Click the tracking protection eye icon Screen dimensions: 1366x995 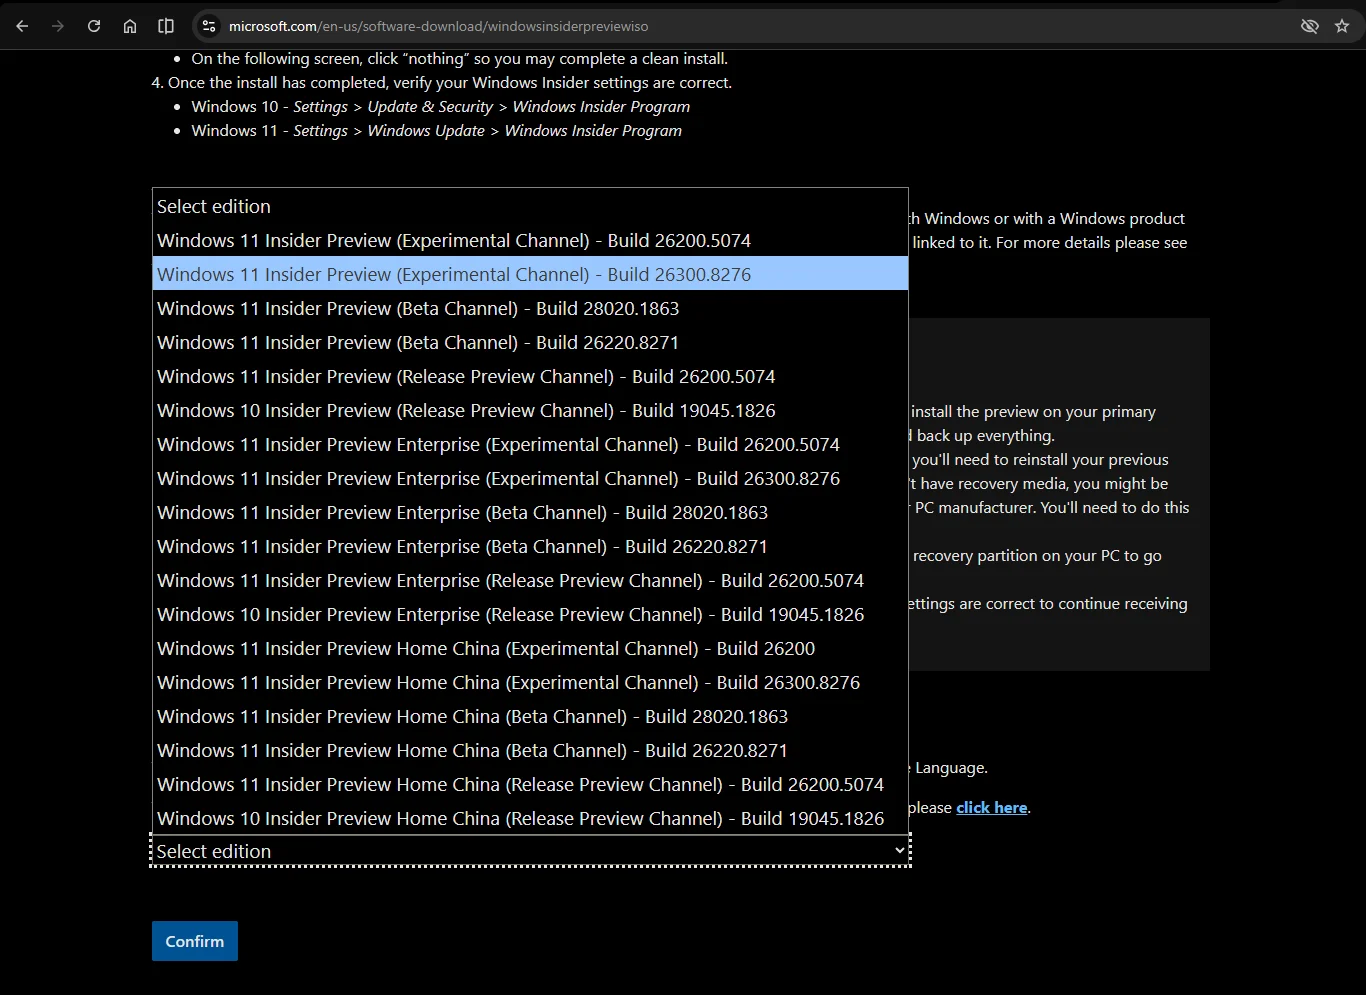click(1309, 26)
